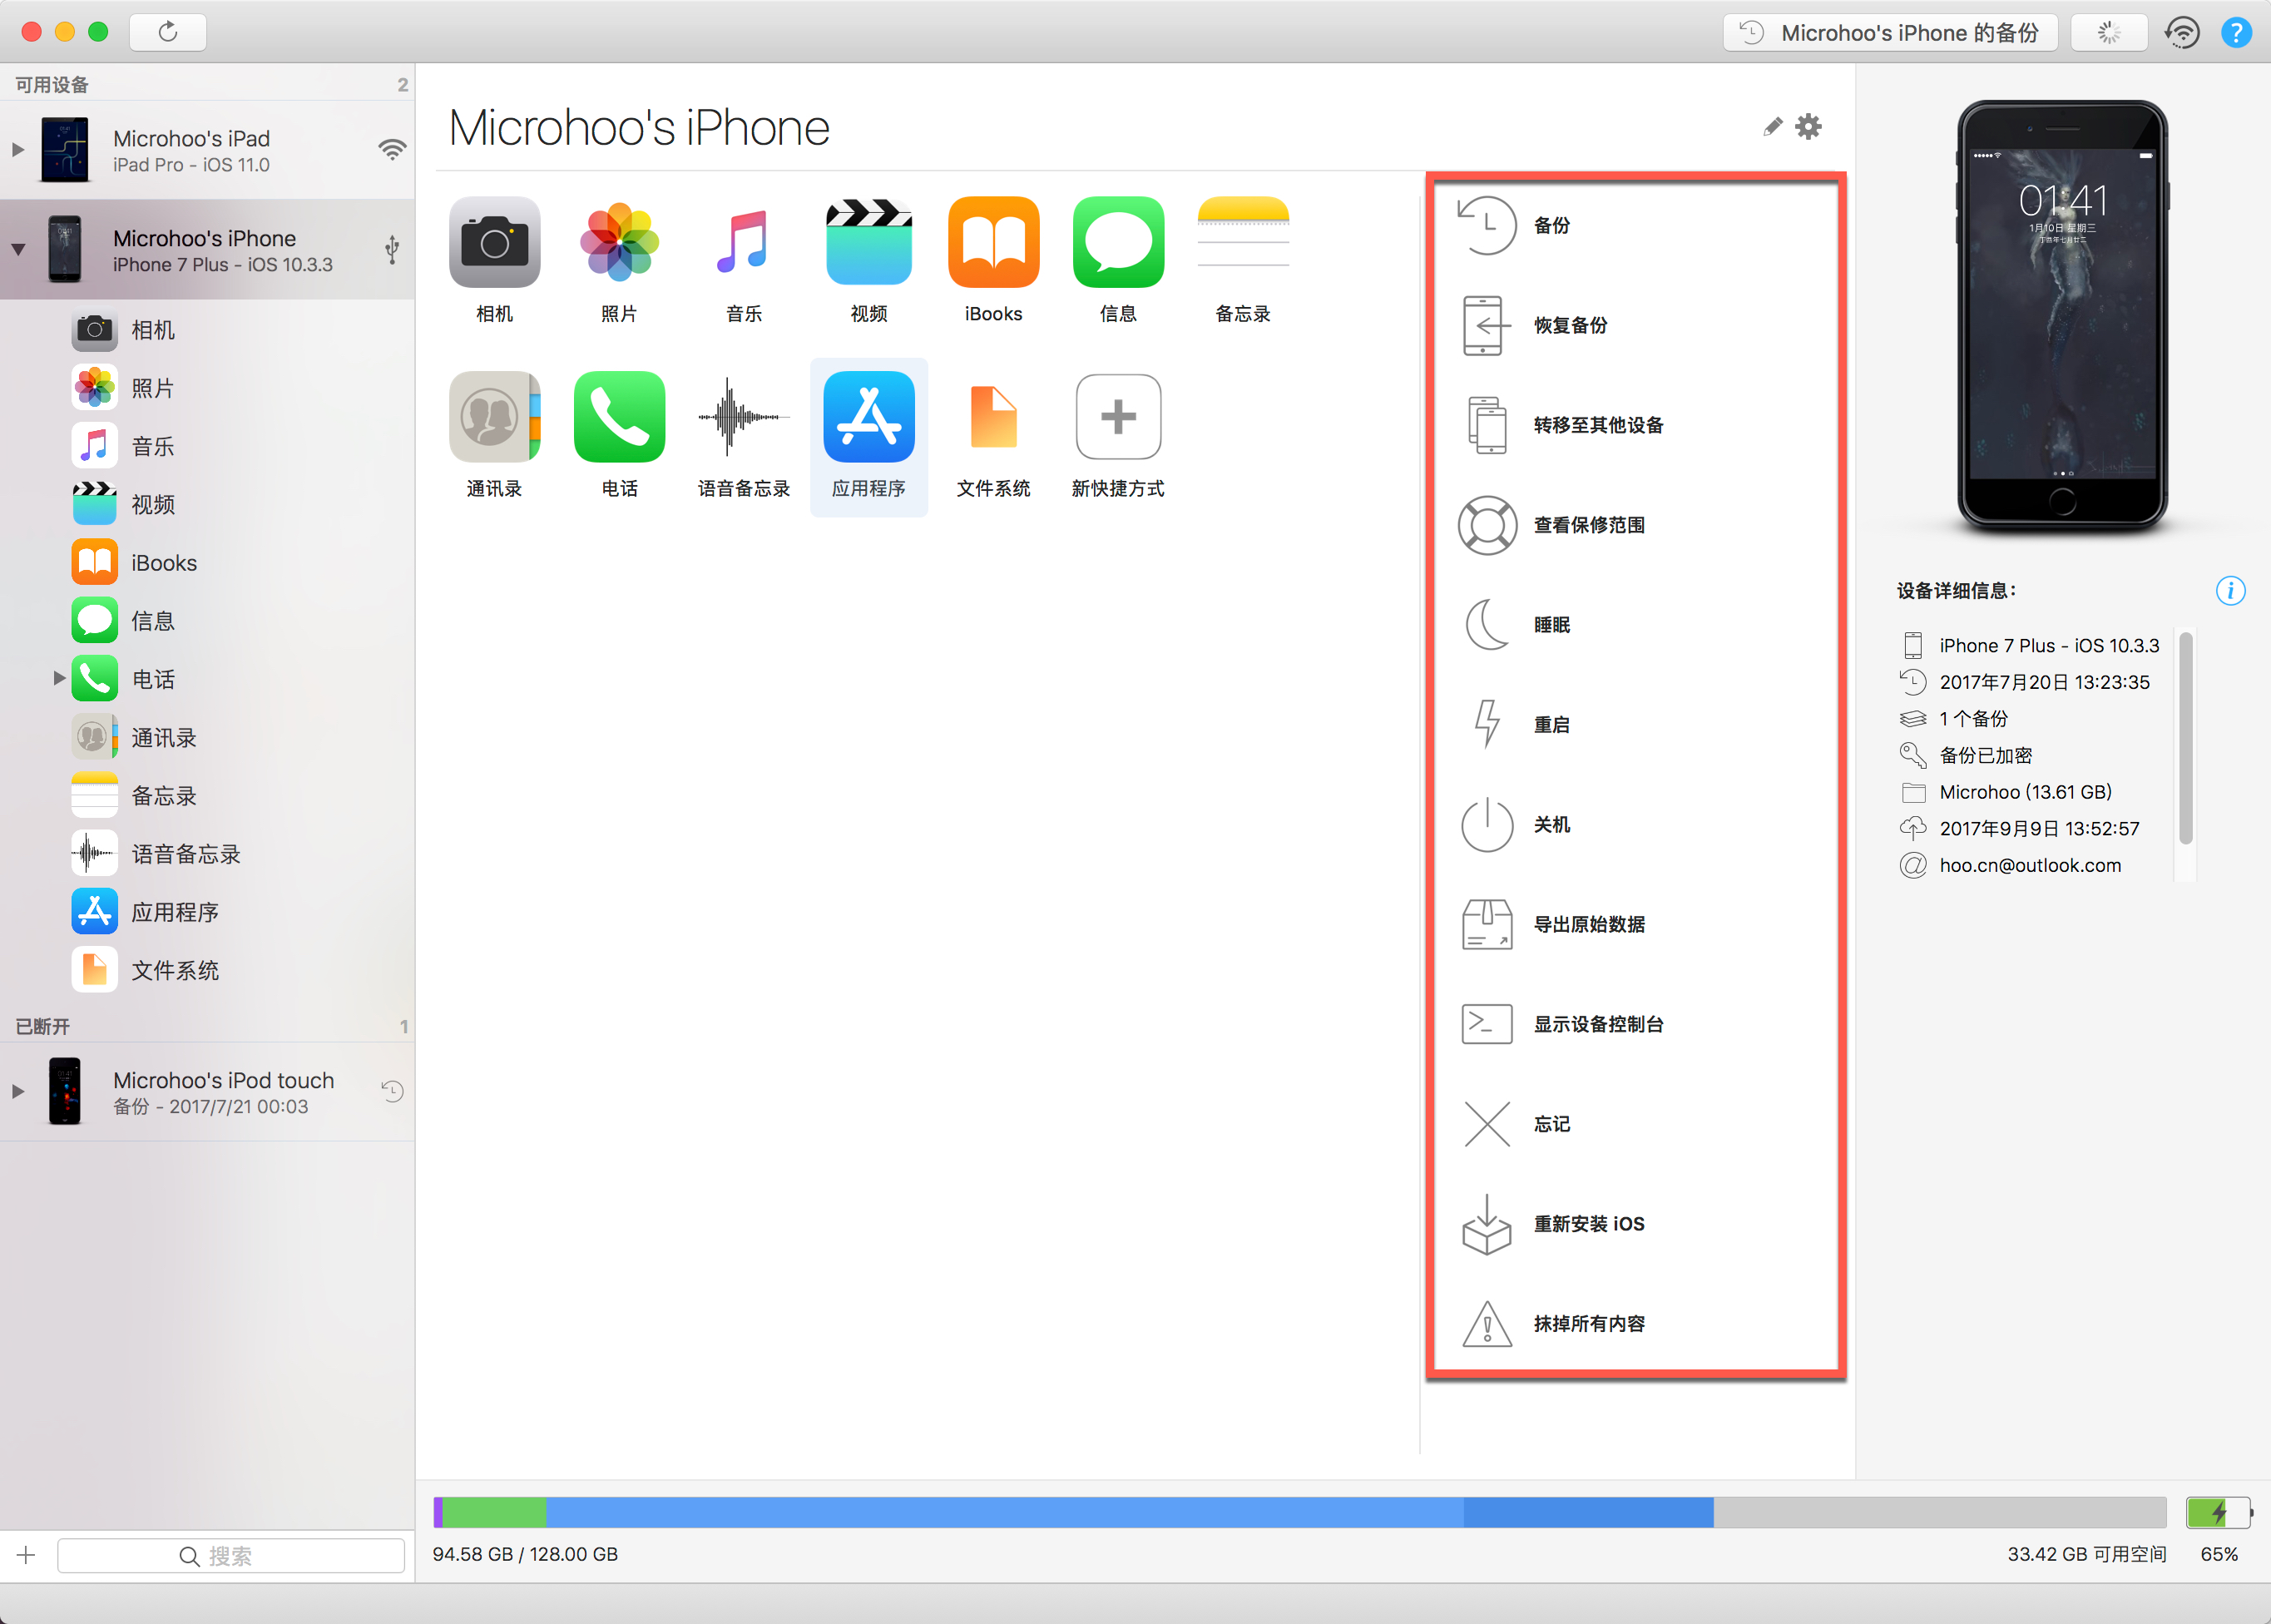Expand Microhoo's iPod touch in the sidebar

[x=17, y=1091]
